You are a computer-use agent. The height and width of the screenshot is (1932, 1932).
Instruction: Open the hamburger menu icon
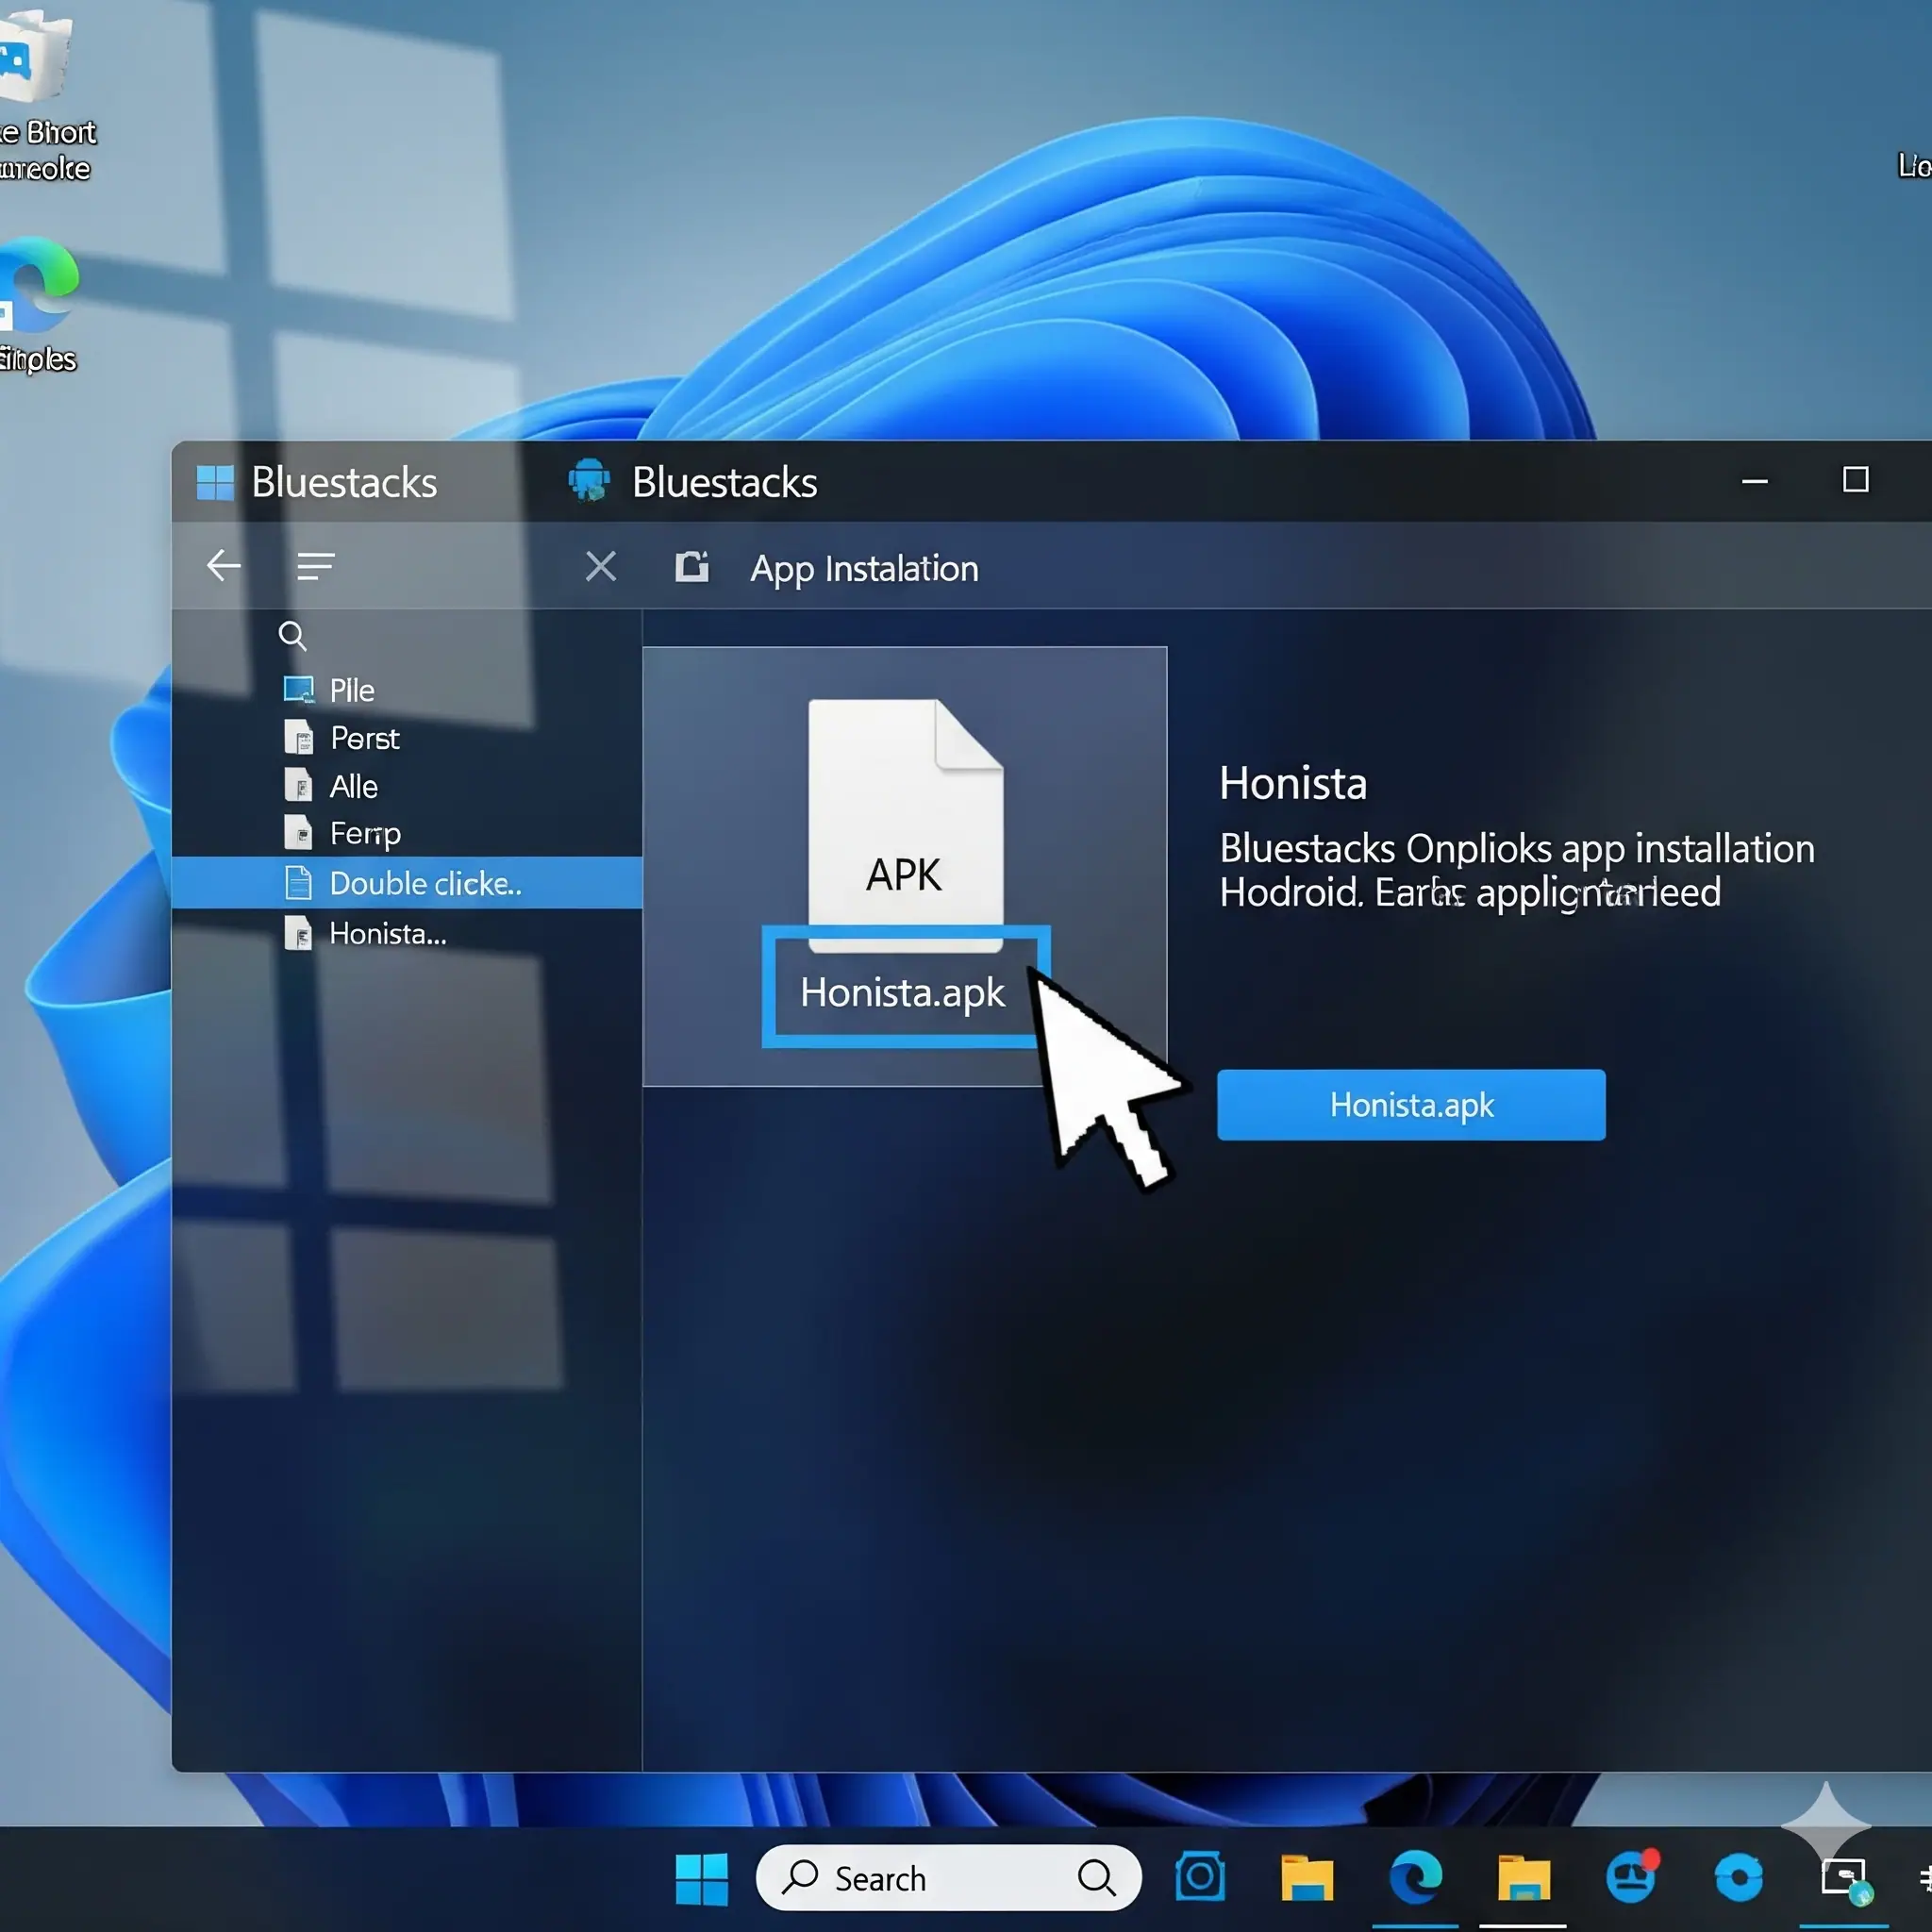[x=315, y=567]
